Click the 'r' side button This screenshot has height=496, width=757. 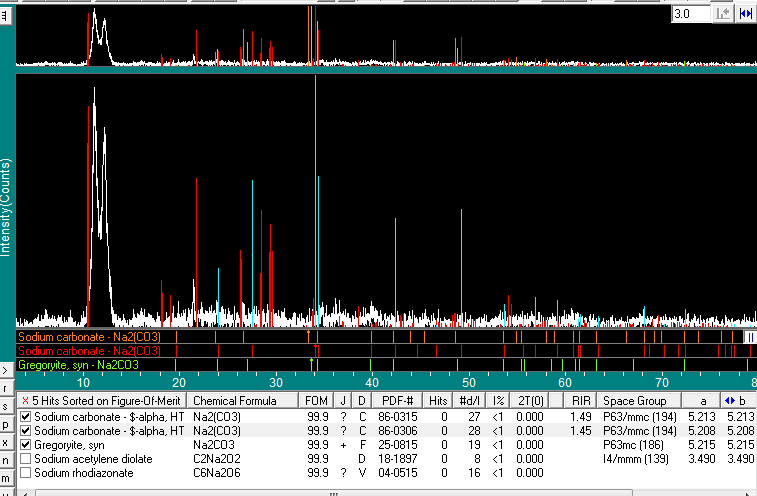click(5, 389)
